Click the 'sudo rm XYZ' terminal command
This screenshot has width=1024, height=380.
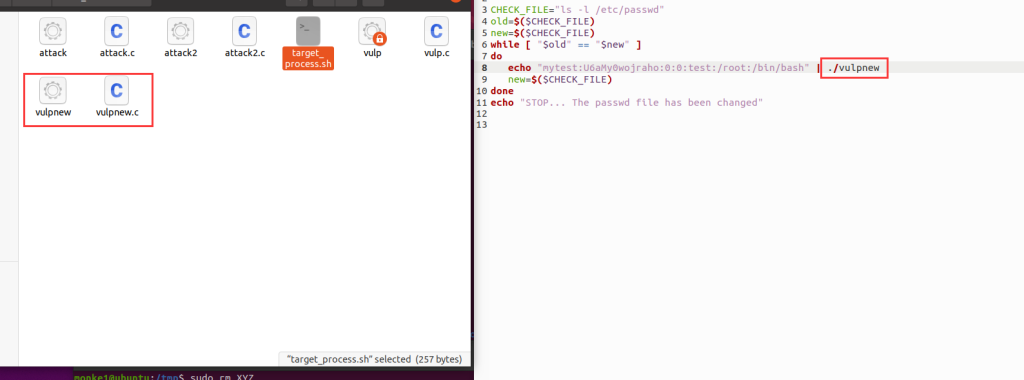(x=222, y=377)
